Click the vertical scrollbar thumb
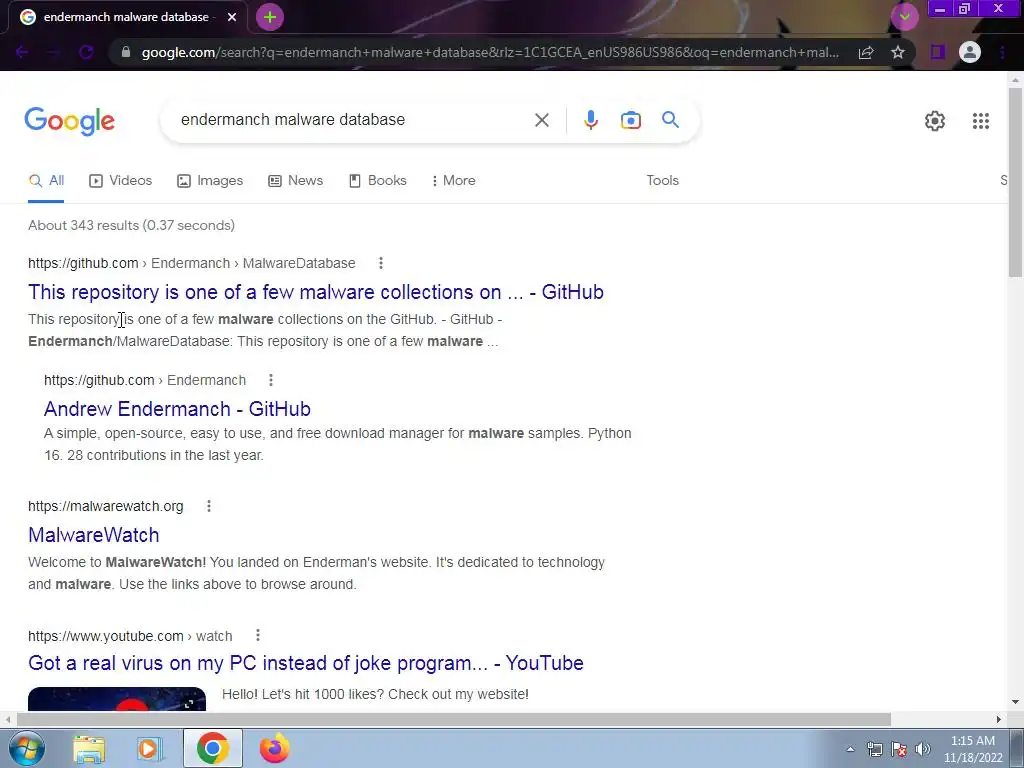This screenshot has width=1024, height=768. (1015, 182)
